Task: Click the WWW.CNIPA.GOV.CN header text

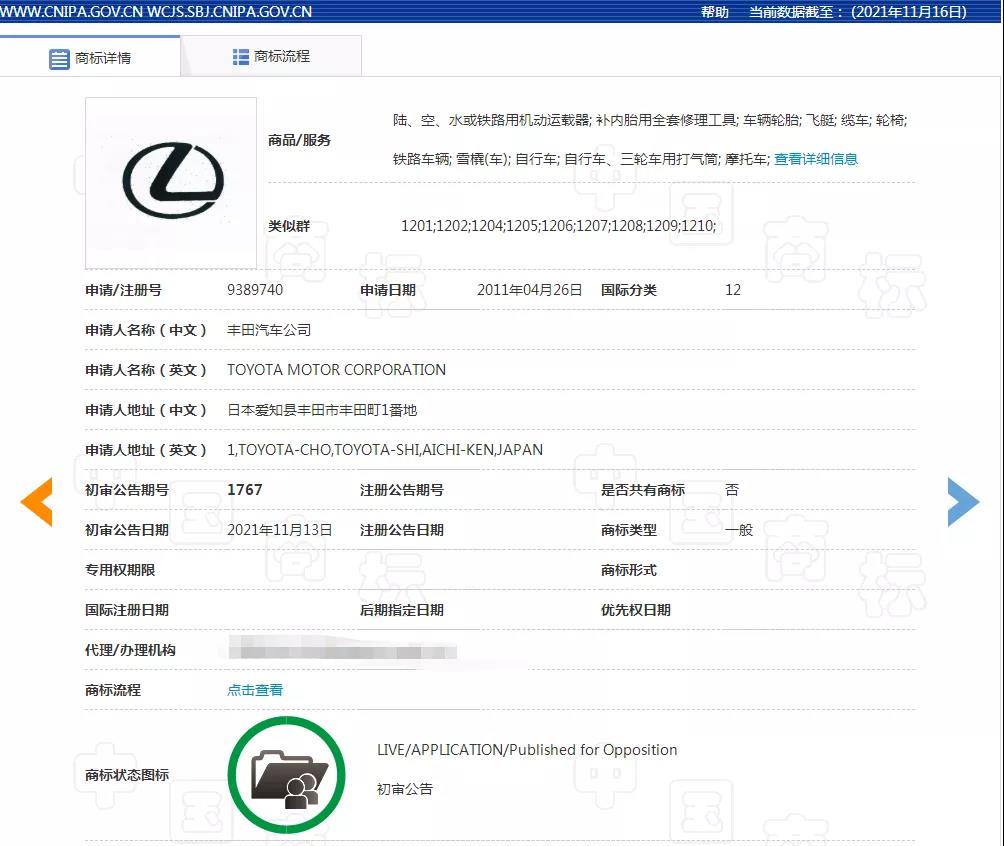Action: (x=72, y=12)
